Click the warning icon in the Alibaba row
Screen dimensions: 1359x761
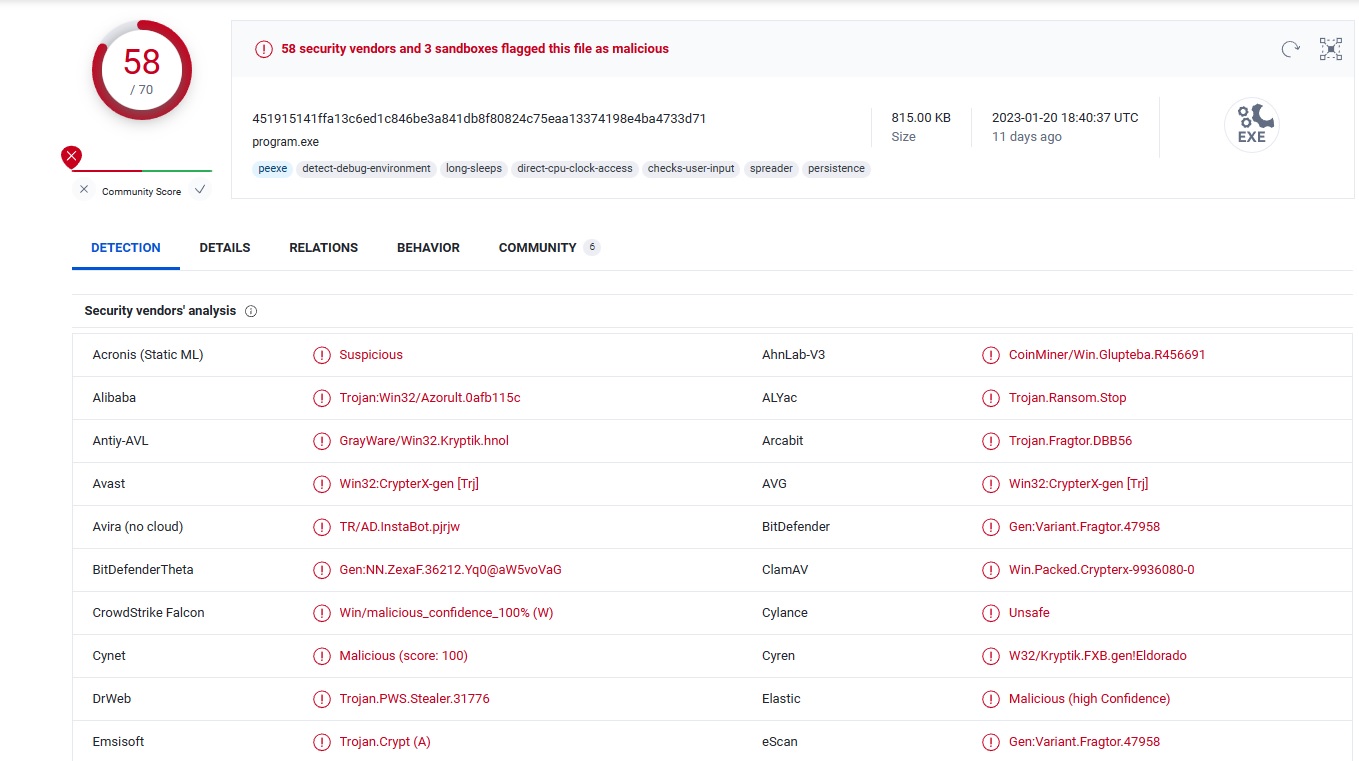[322, 398]
